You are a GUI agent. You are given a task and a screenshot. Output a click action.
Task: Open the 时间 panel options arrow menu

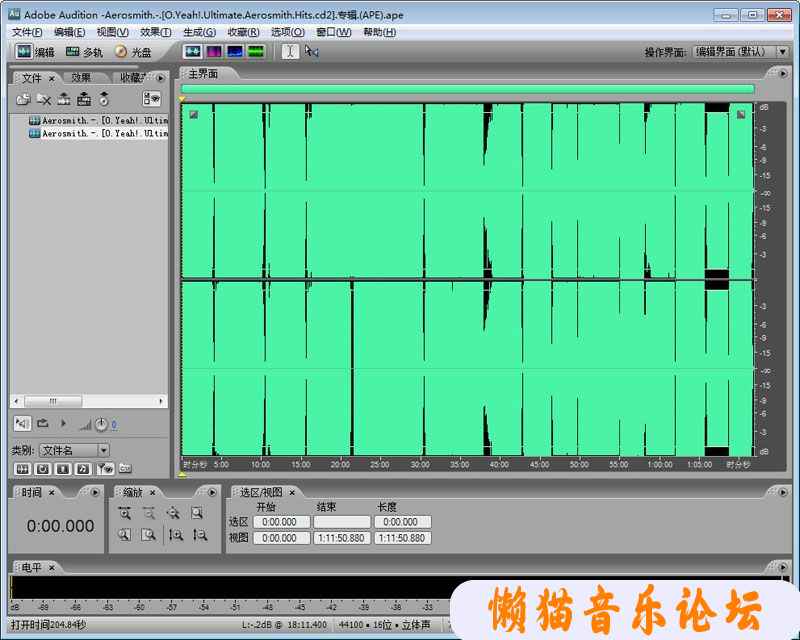click(95, 493)
